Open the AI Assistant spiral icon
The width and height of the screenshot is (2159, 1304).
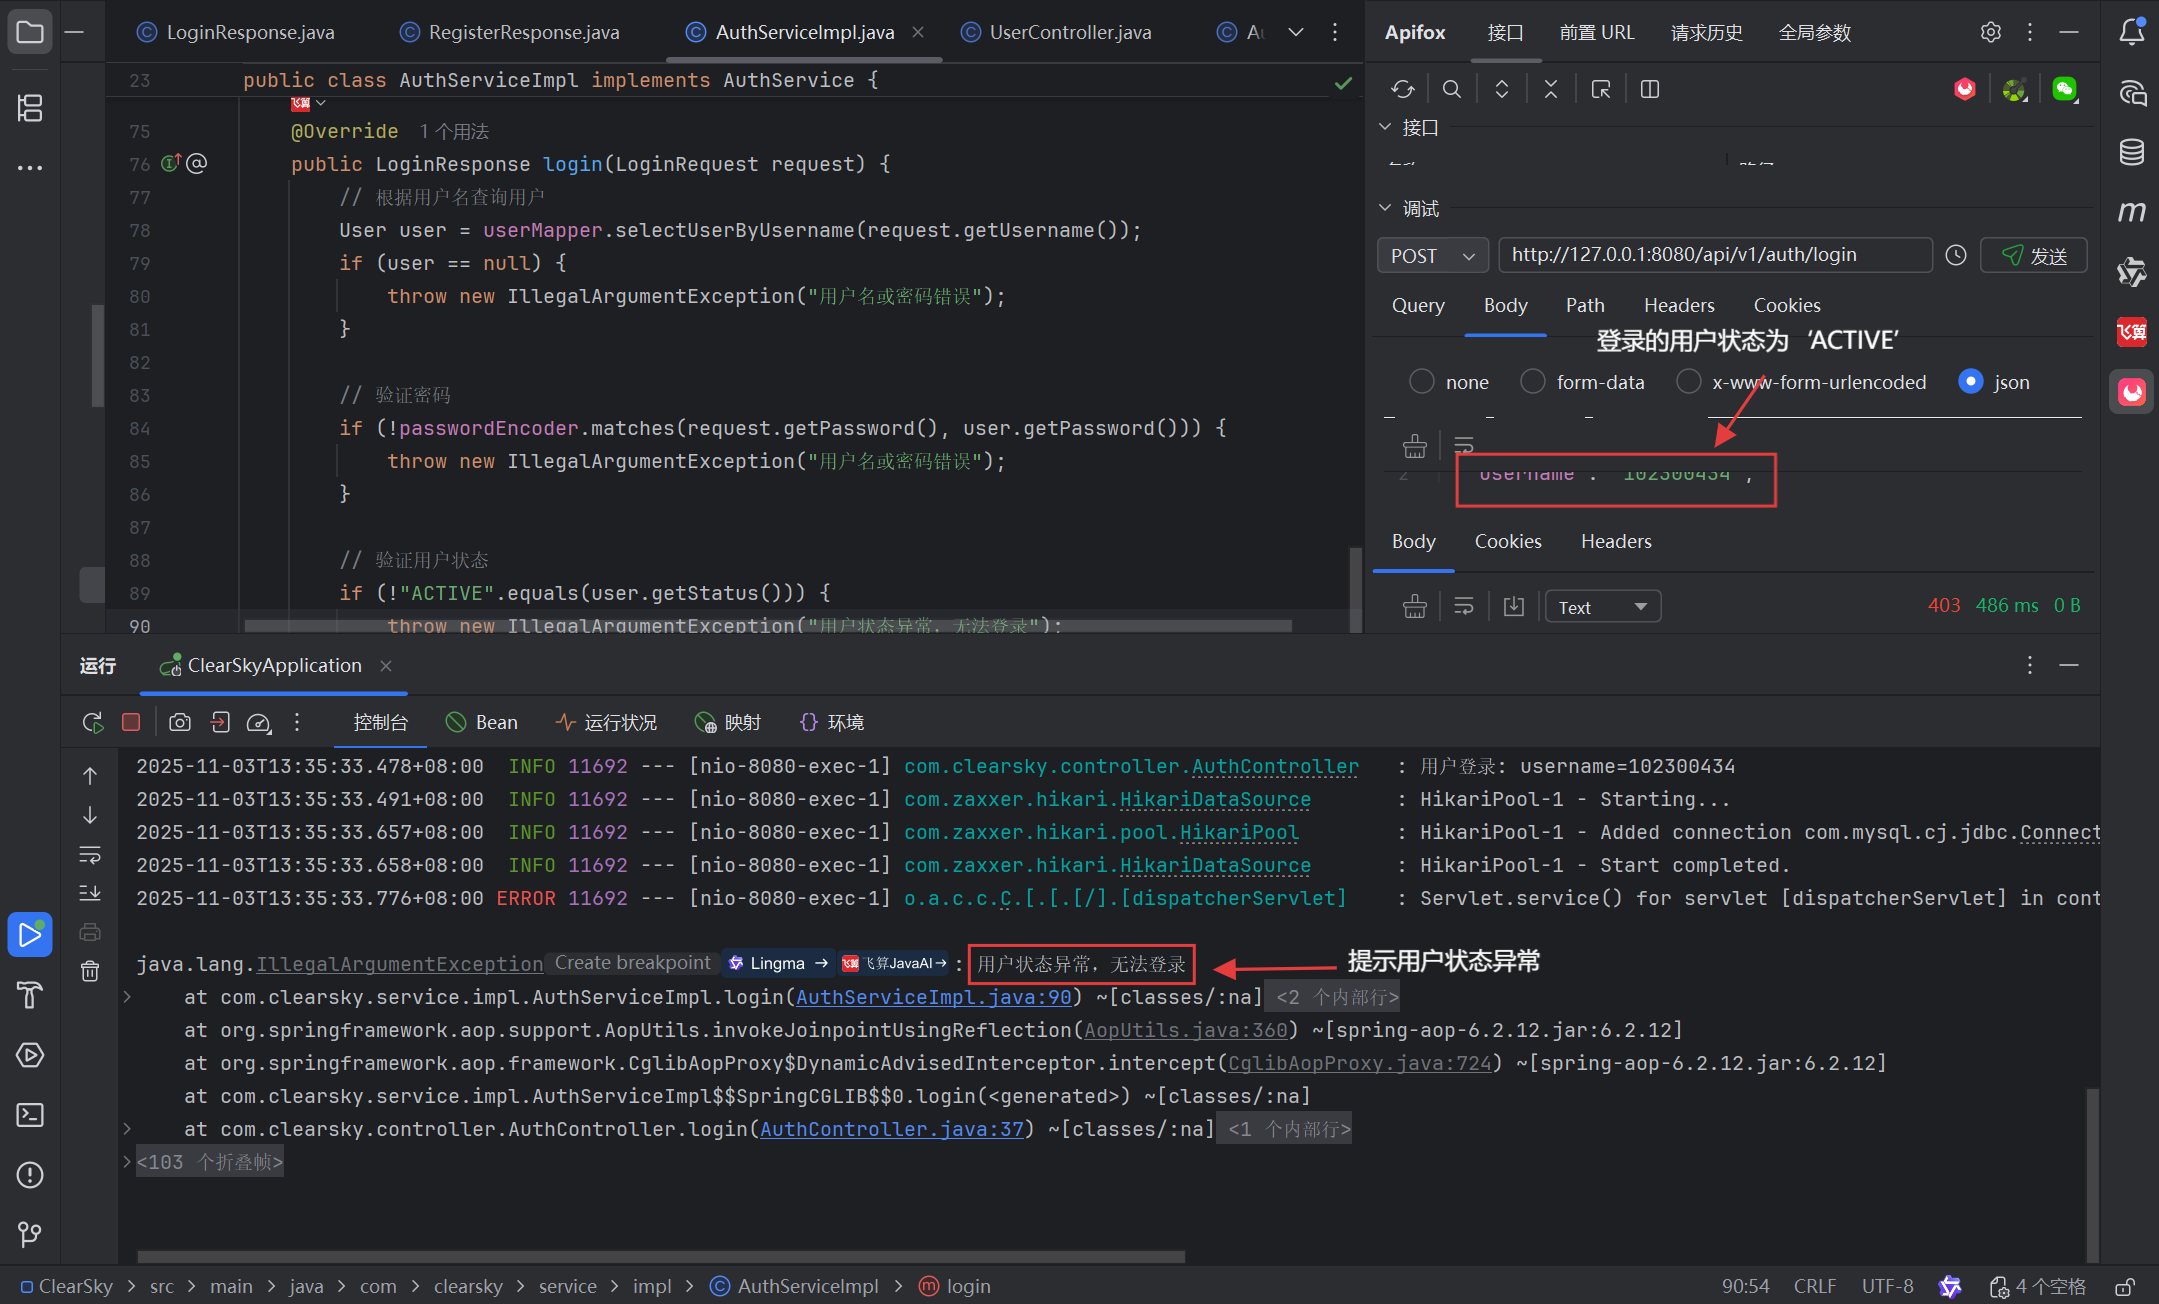(2132, 92)
